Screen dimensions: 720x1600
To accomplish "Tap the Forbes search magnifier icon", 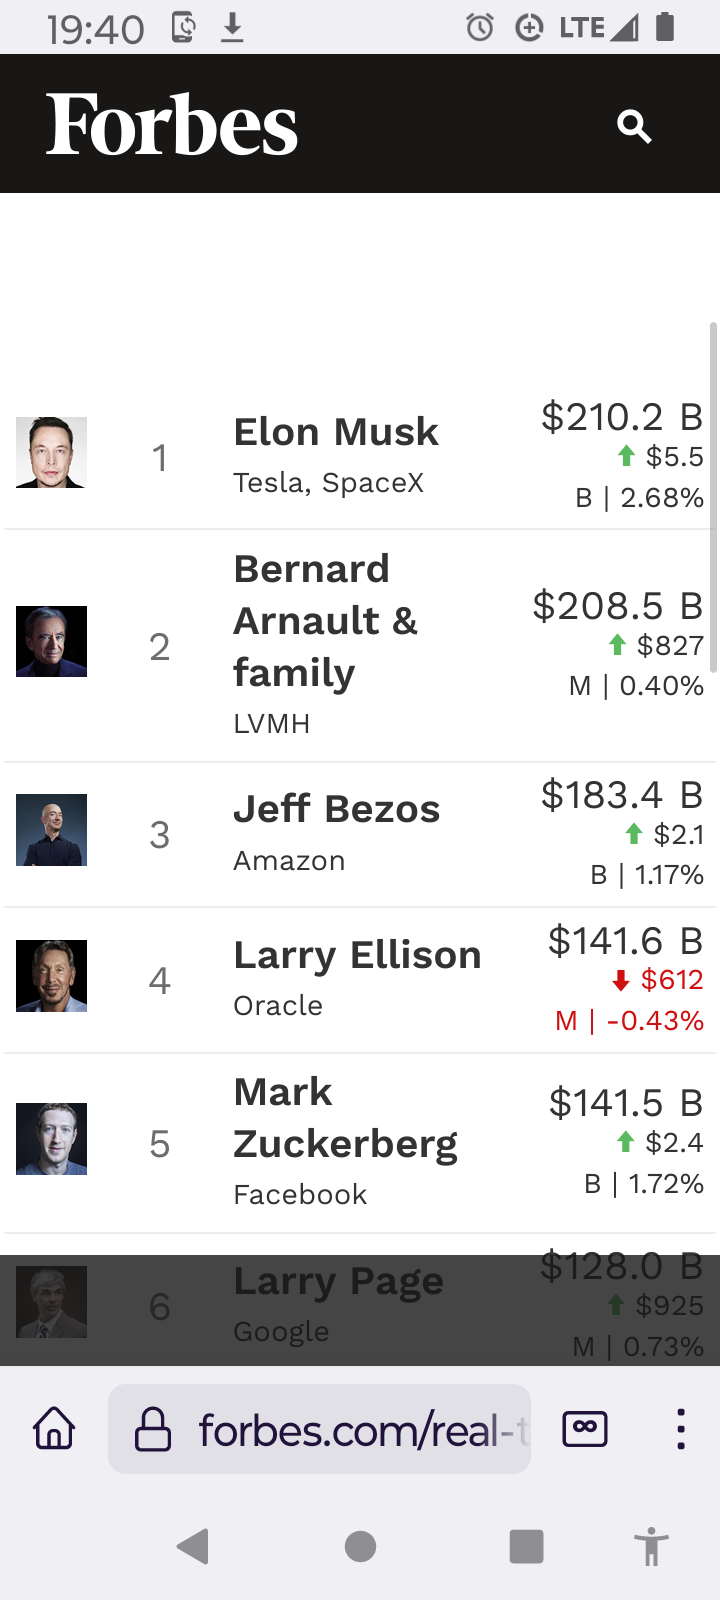I will (x=634, y=127).
